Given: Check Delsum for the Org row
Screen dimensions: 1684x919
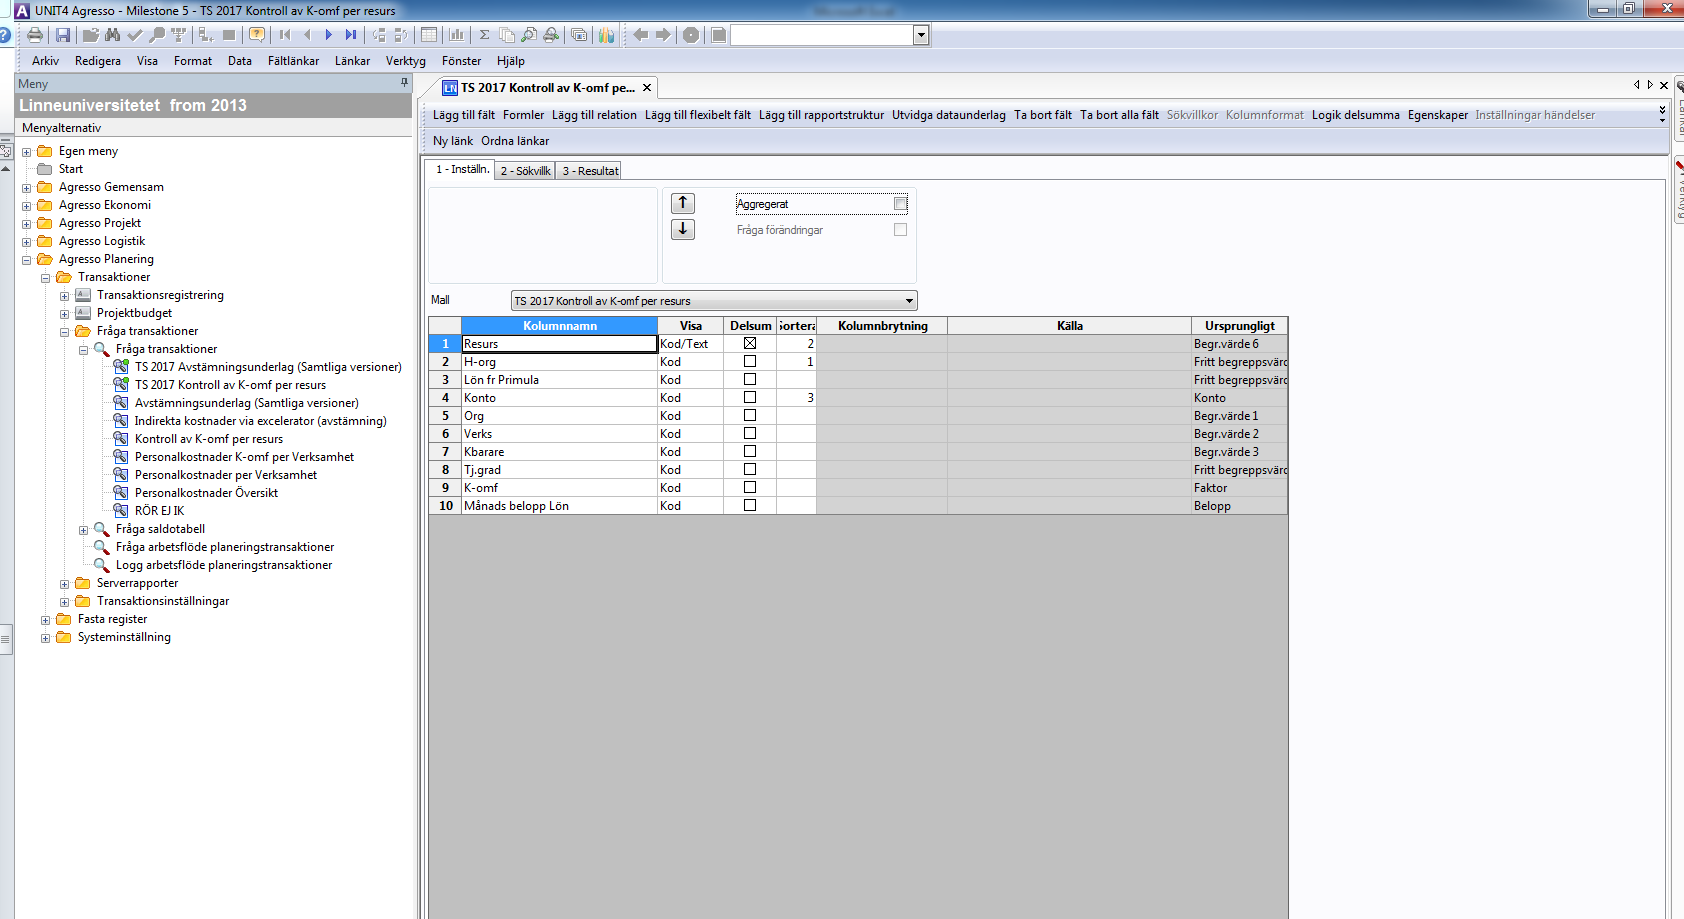Looking at the screenshot, I should point(750,415).
